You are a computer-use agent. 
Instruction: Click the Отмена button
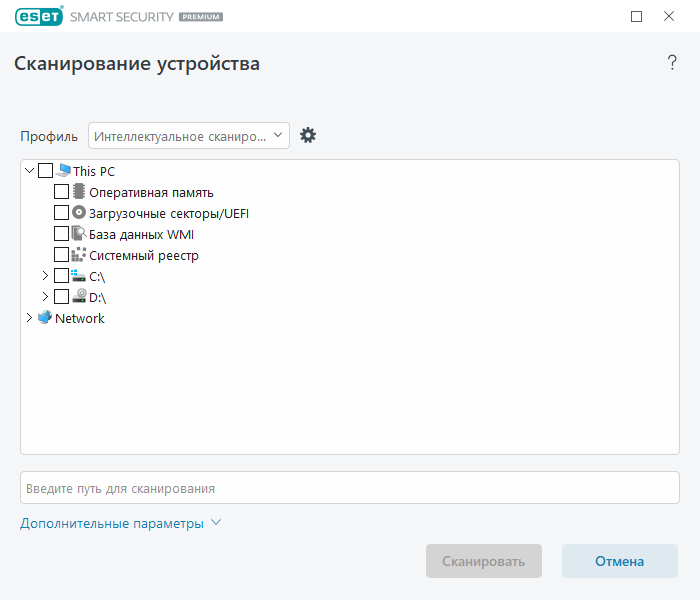click(620, 561)
